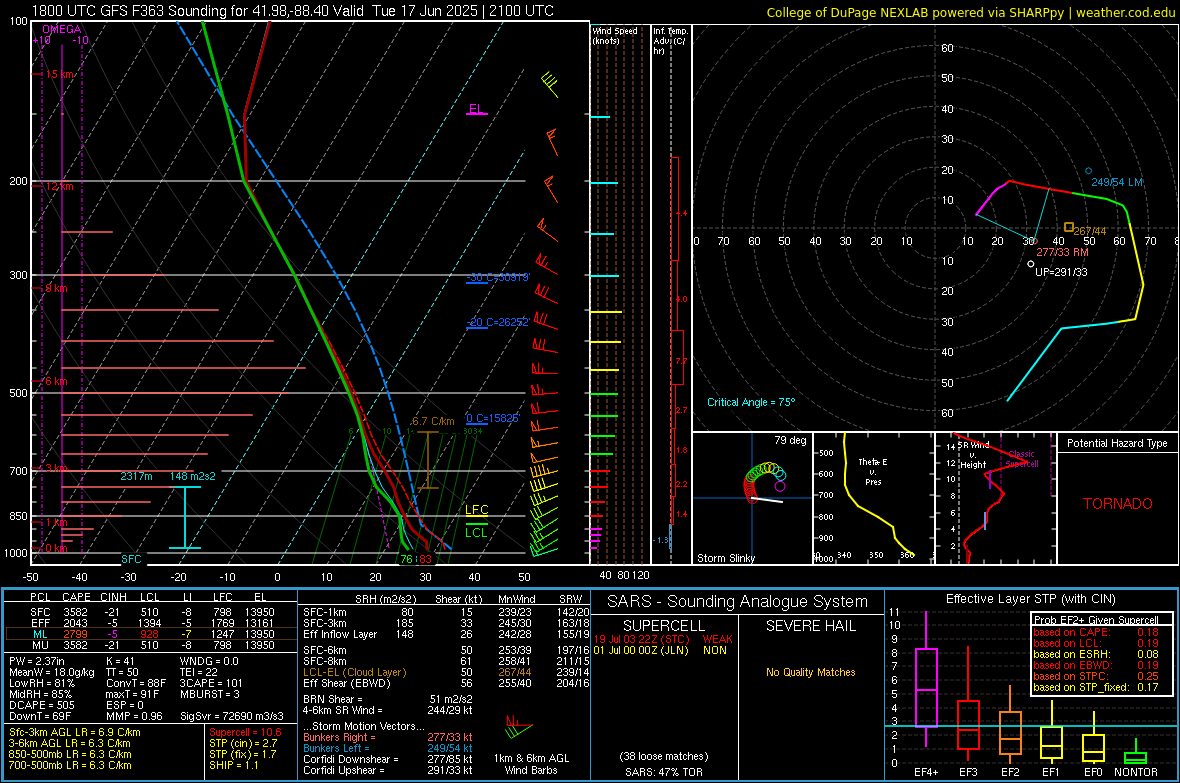Click the 1km & 6km AGL wind barbs glyph

(x=518, y=727)
